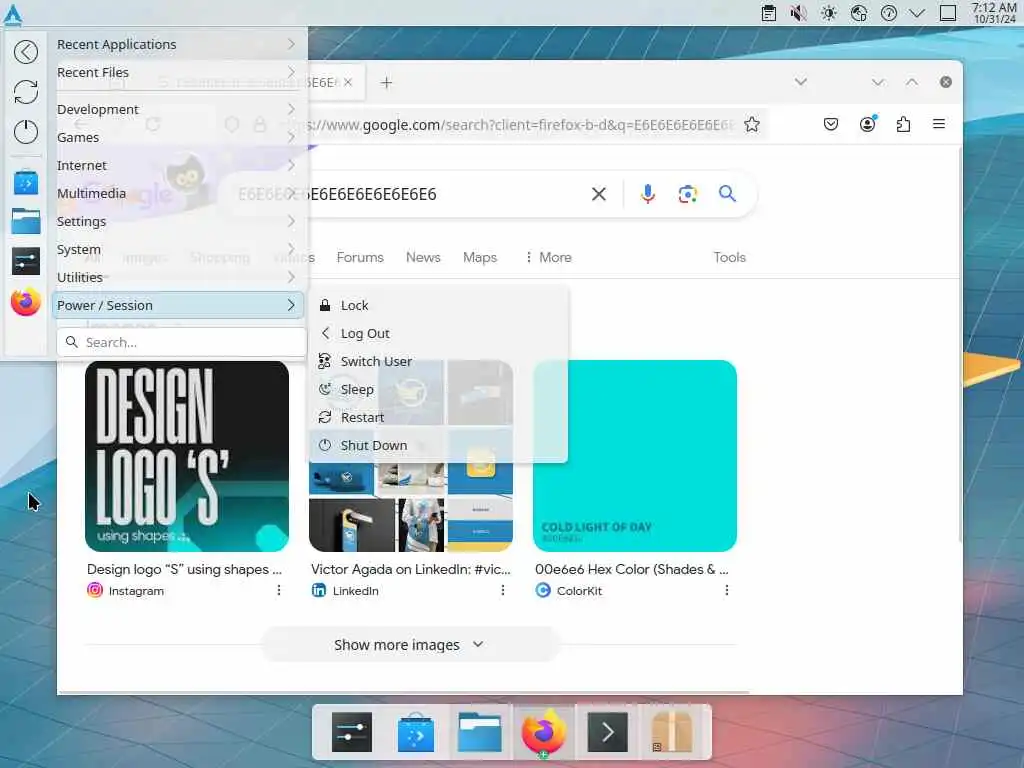Open system settings favorite in launcher sidebar
The image size is (1024, 768).
coord(26,262)
